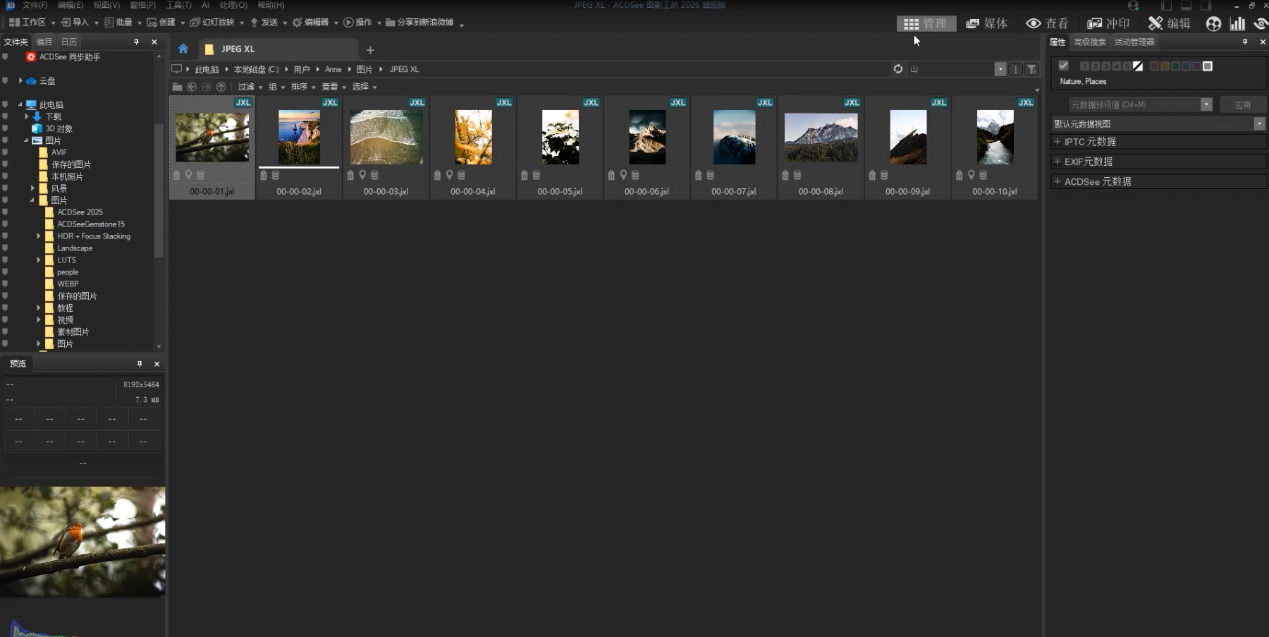Image resolution: width=1269 pixels, height=637 pixels.
Task: Click the Home icon tab
Action: 183,49
